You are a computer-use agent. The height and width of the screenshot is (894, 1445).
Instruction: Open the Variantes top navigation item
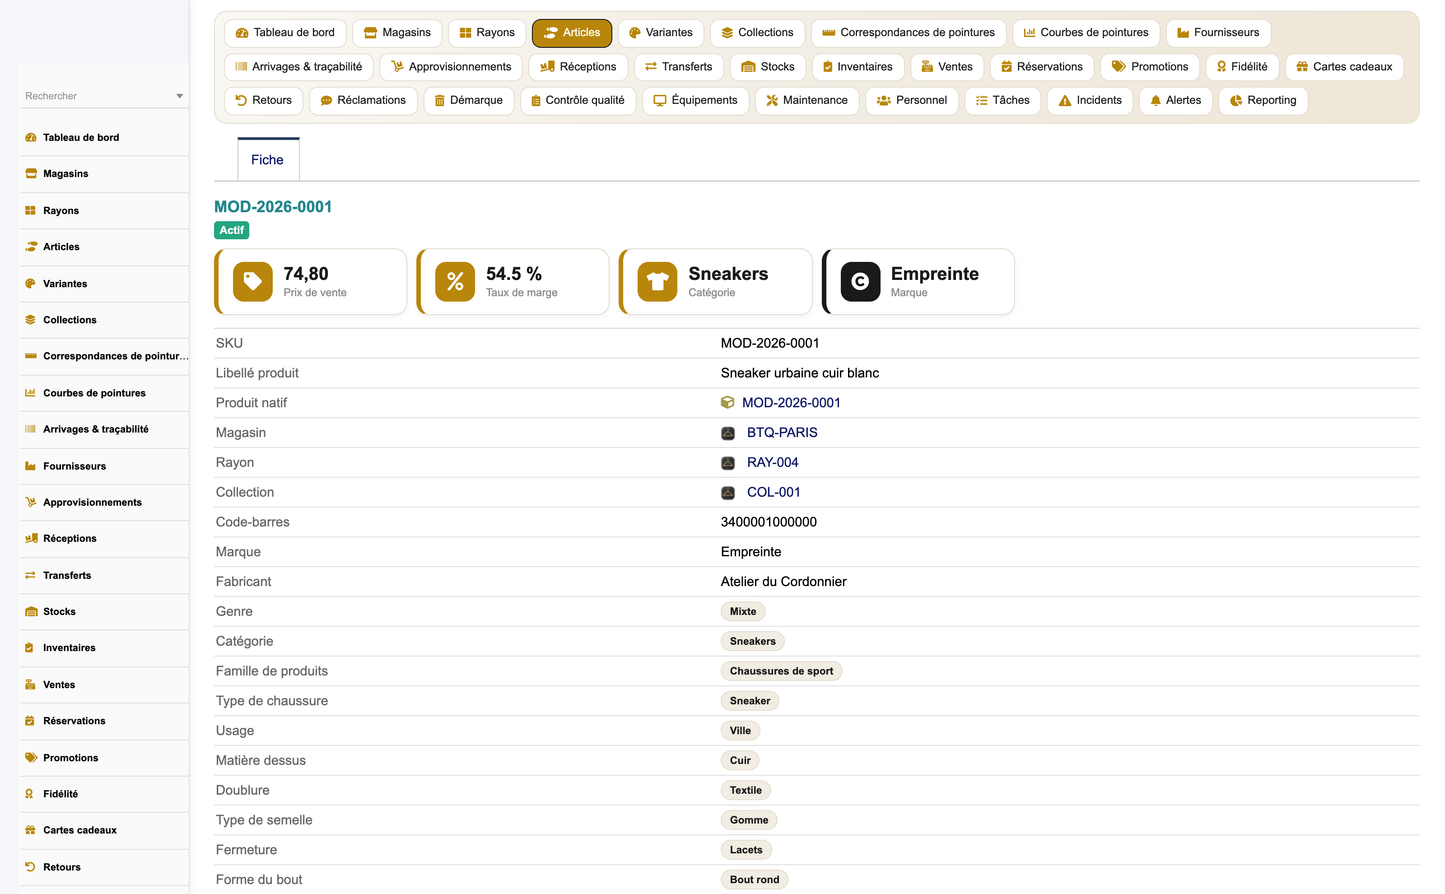661,33
